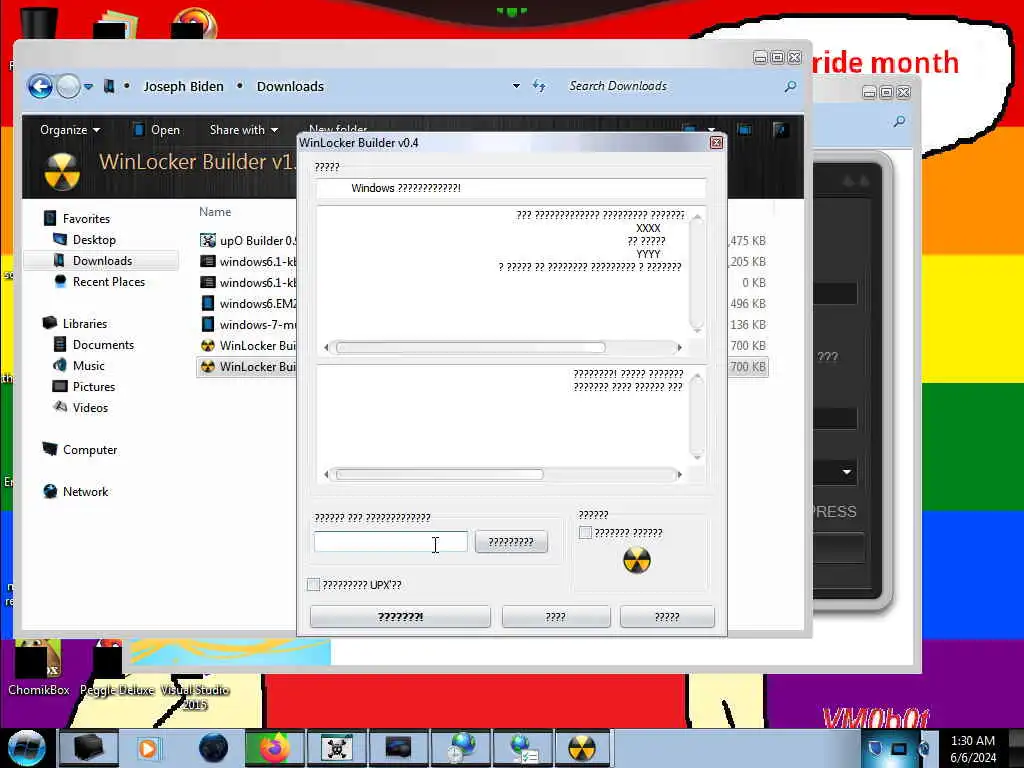
Task: Open media player icon on taskbar
Action: coord(148,748)
